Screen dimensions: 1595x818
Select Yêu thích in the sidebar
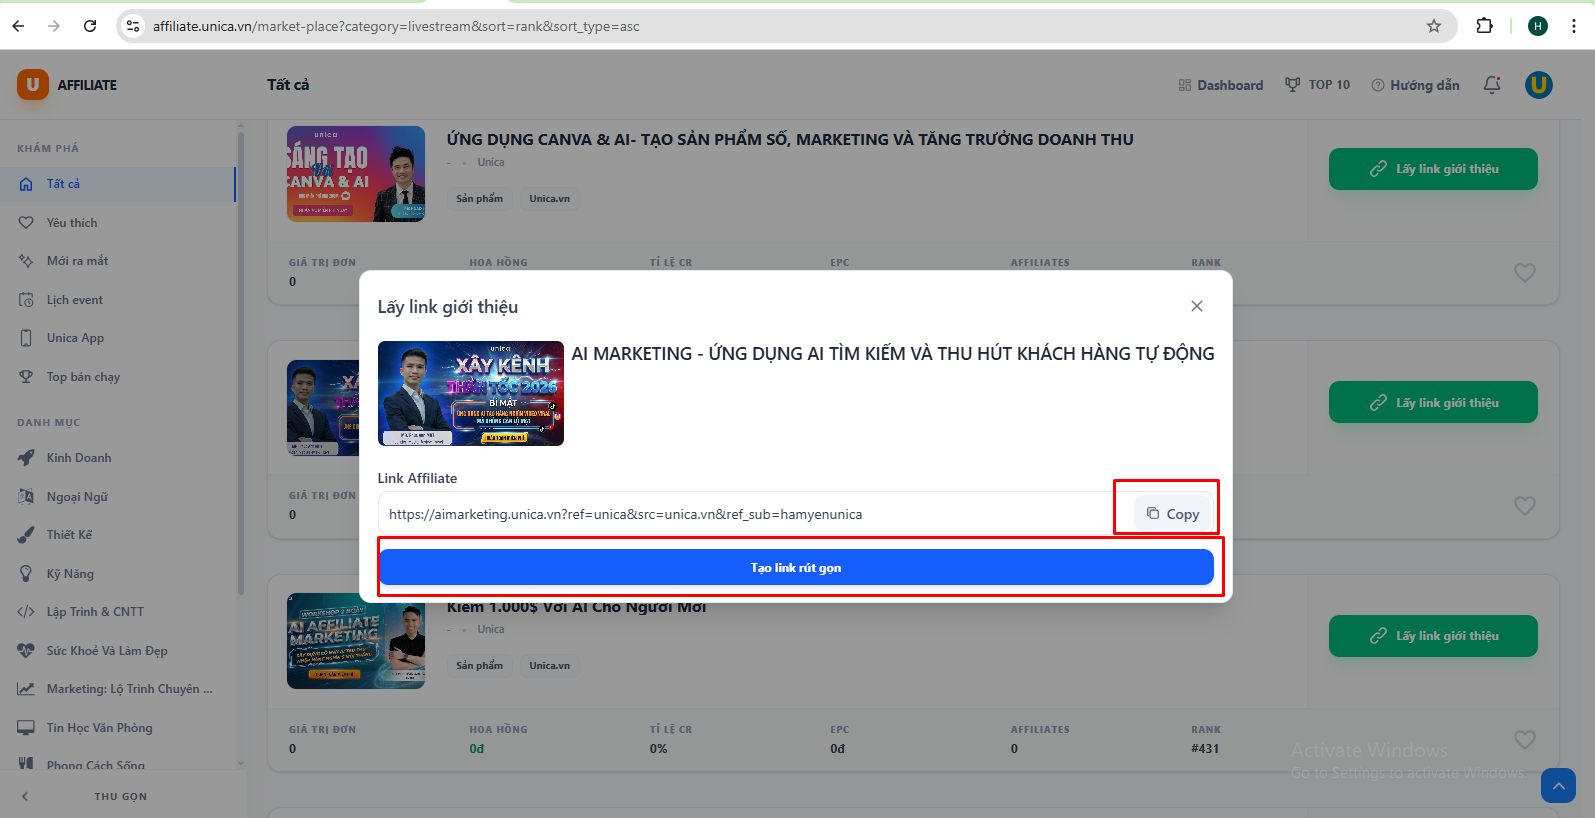click(72, 223)
